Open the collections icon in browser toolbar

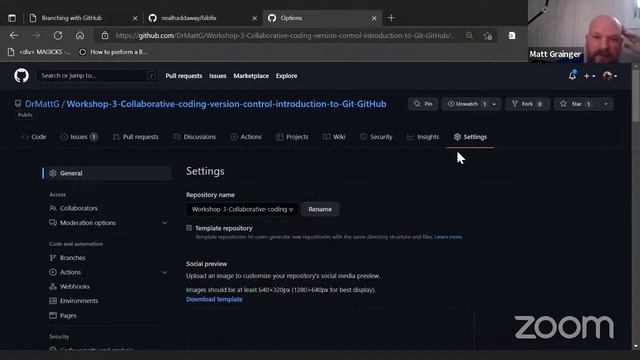pos(511,36)
